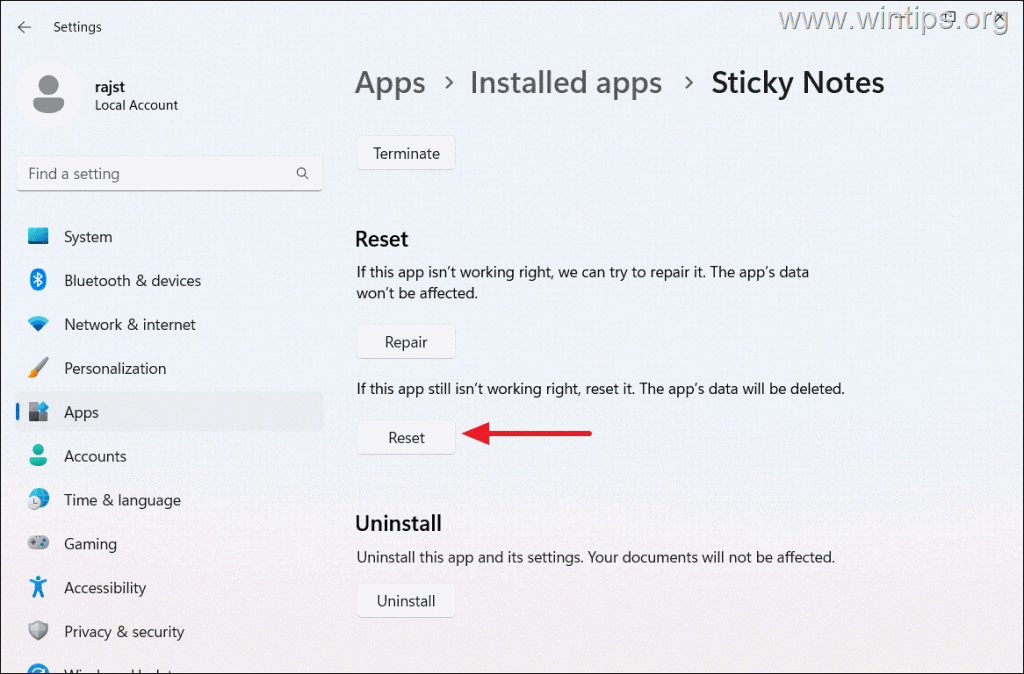Click the Accessibility figure icon

[x=38, y=587]
